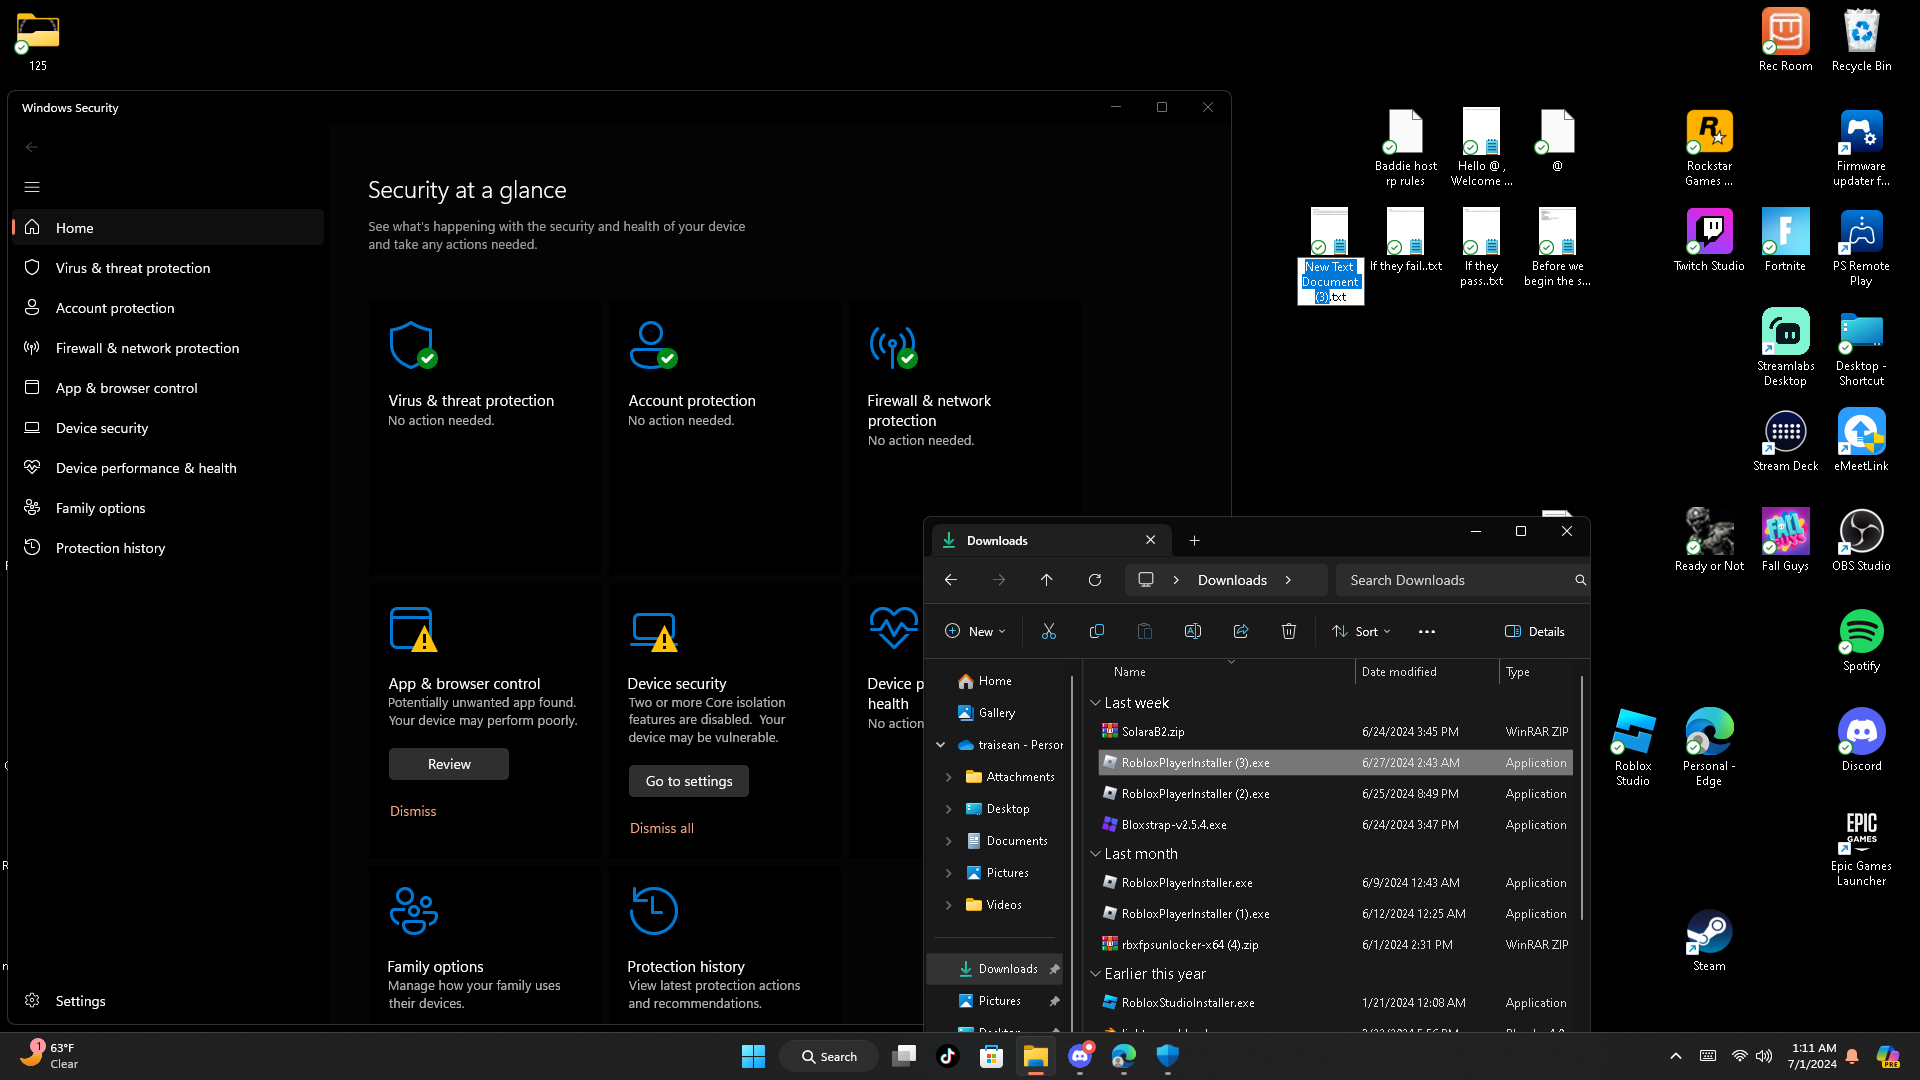The image size is (1920, 1080).
Task: Collapse the Last week file group
Action: tap(1095, 703)
